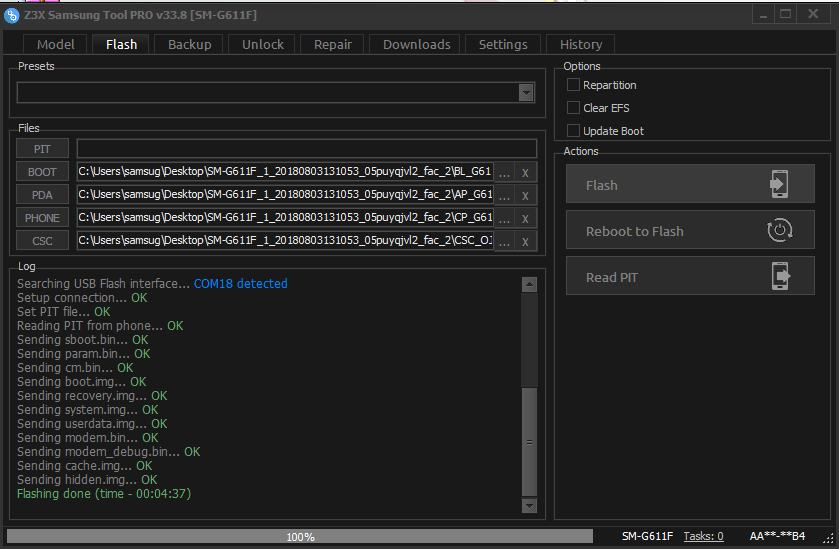Minimize the Z3X Samsung Tool window
This screenshot has height=549, width=839.
pyautogui.click(x=764, y=14)
